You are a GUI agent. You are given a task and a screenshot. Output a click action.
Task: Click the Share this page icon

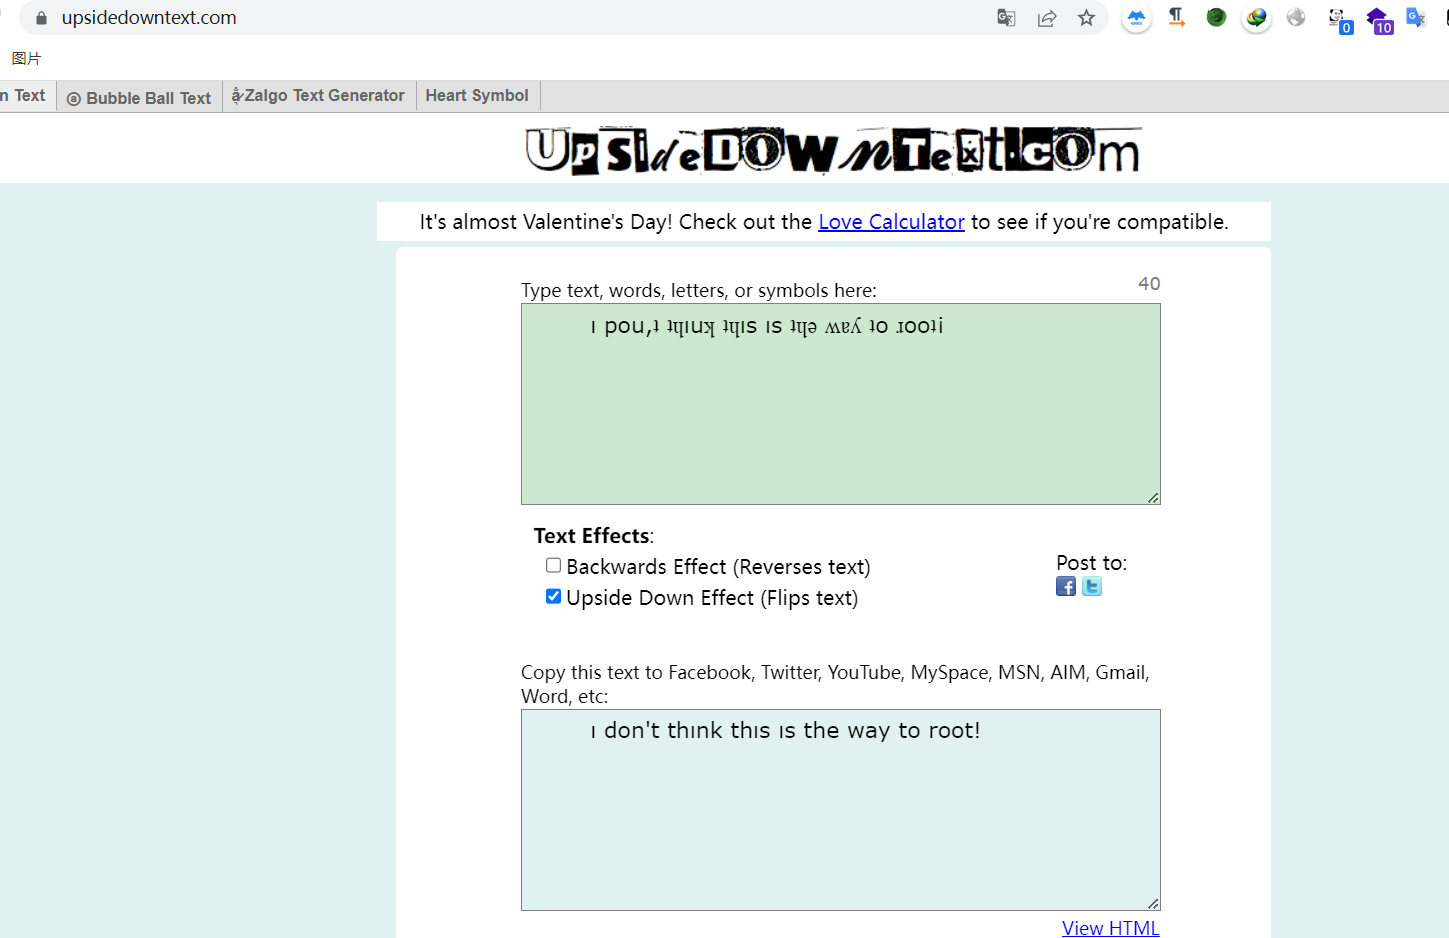coord(1047,18)
